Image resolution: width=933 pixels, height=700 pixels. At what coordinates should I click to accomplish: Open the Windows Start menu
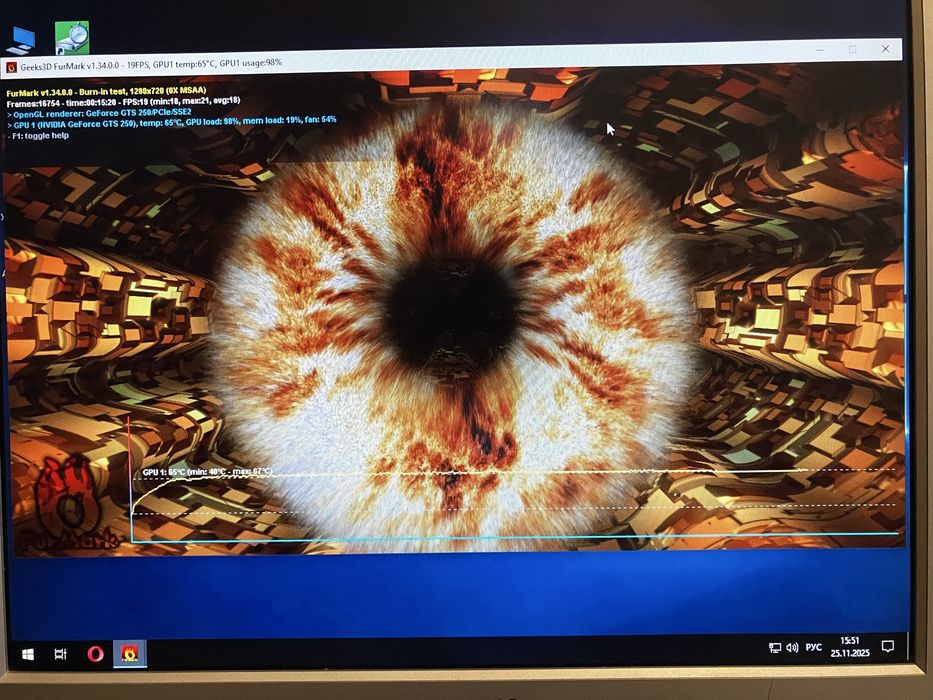coord(27,654)
